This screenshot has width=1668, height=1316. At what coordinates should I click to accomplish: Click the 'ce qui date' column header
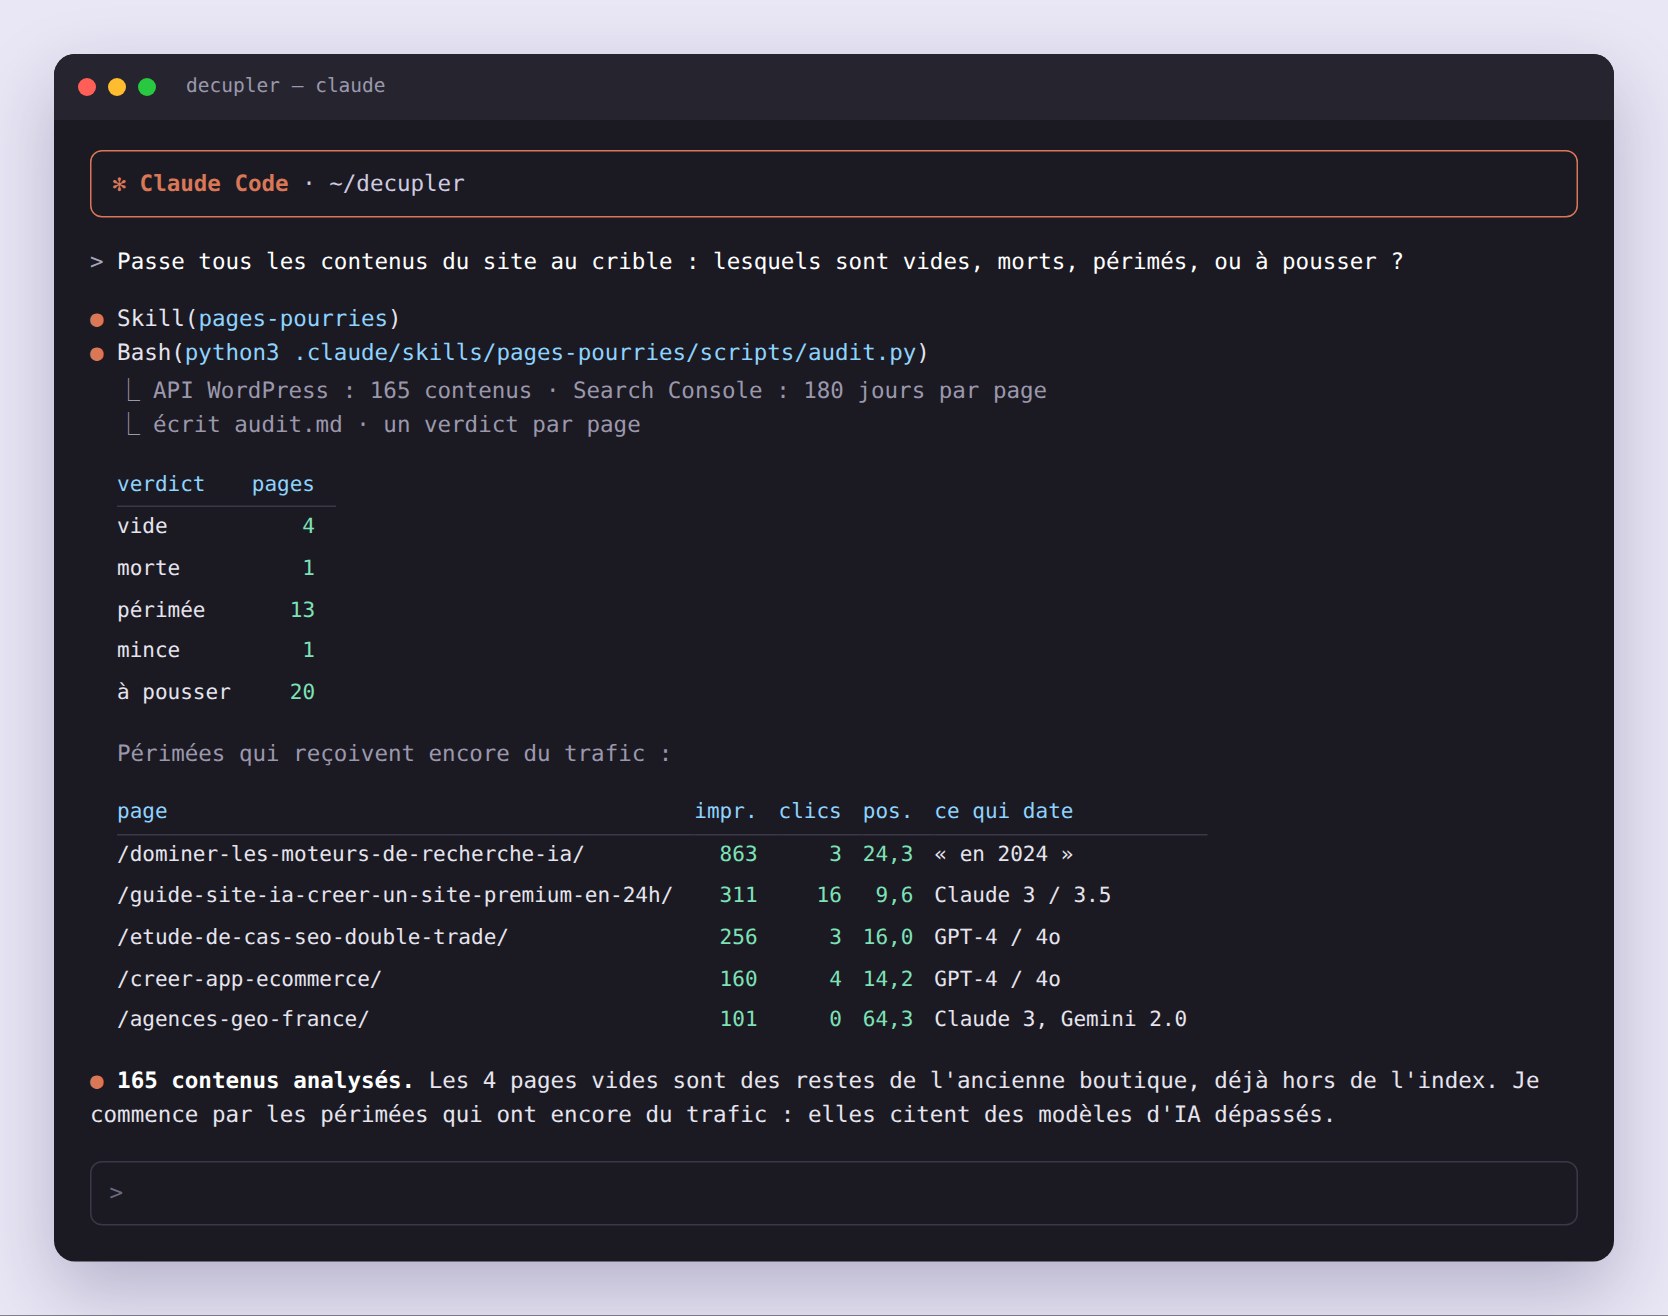pyautogui.click(x=1003, y=812)
